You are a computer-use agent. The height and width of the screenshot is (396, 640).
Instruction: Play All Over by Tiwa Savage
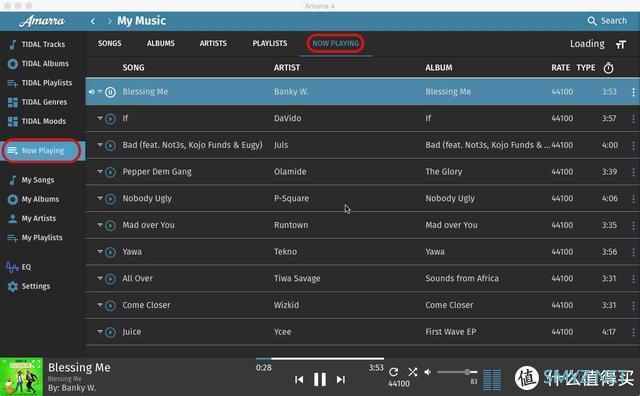pyautogui.click(x=110, y=279)
